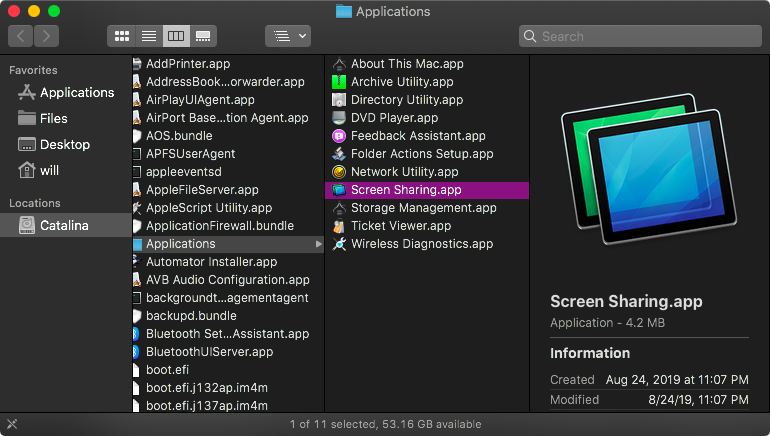The height and width of the screenshot is (436, 770).
Task: Switch to icon view
Action: [x=123, y=36]
